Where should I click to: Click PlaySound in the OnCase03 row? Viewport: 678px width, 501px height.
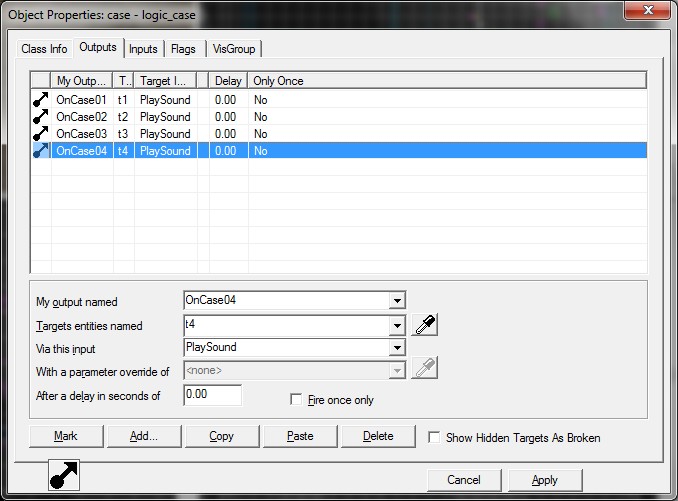pyautogui.click(x=165, y=134)
